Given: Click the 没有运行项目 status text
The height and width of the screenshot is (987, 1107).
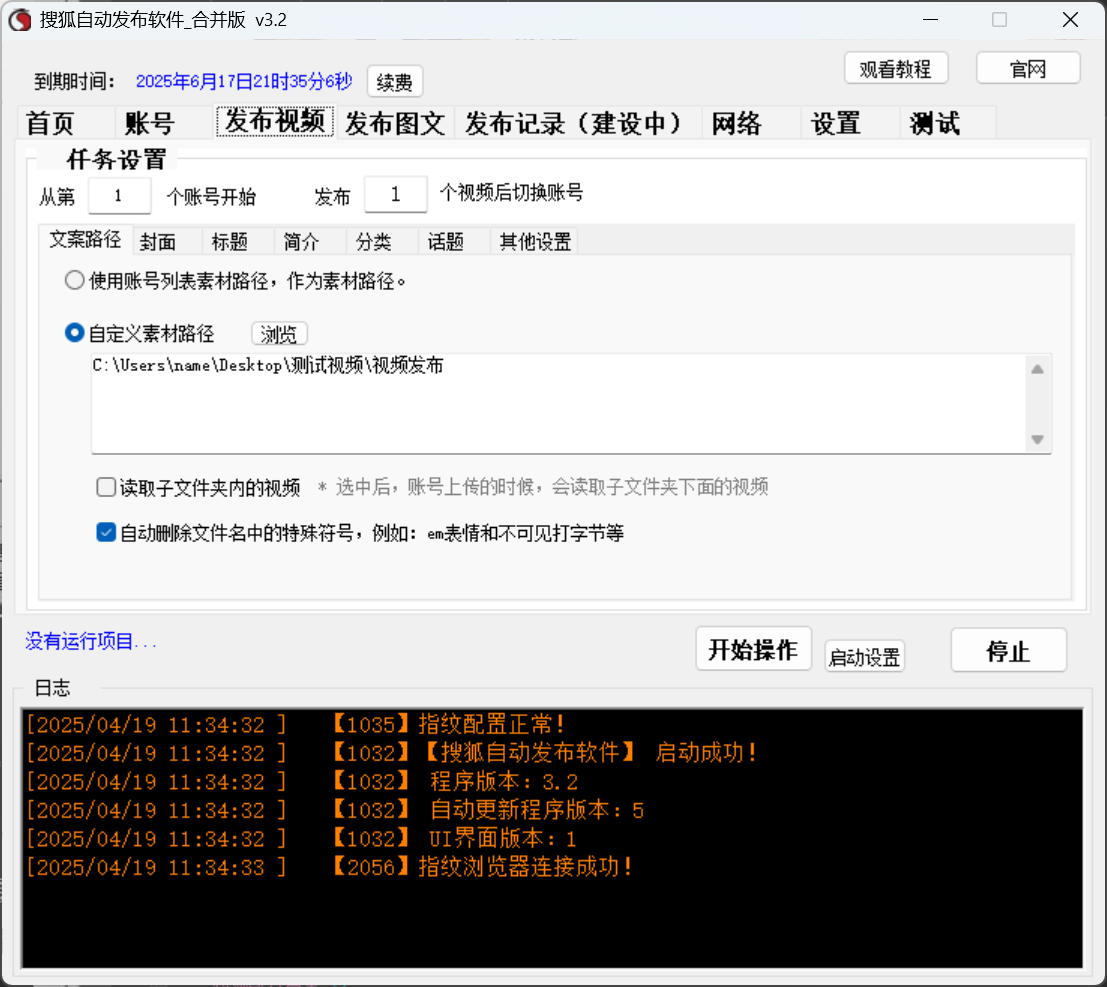Looking at the screenshot, I should [90, 641].
